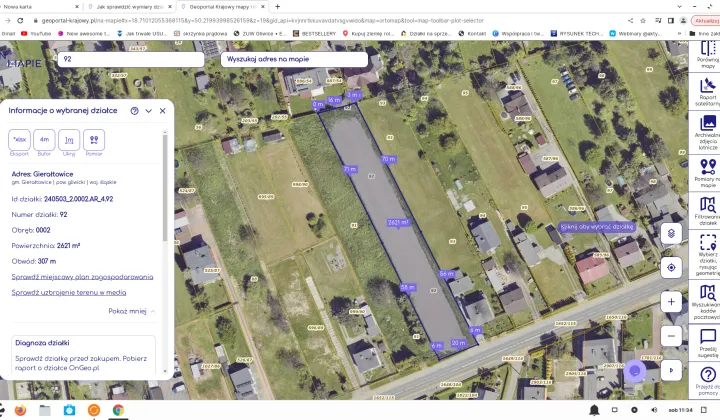Screen dimensions: 720x420
Task: Open a new browser tab
Action: click(x=277, y=7)
